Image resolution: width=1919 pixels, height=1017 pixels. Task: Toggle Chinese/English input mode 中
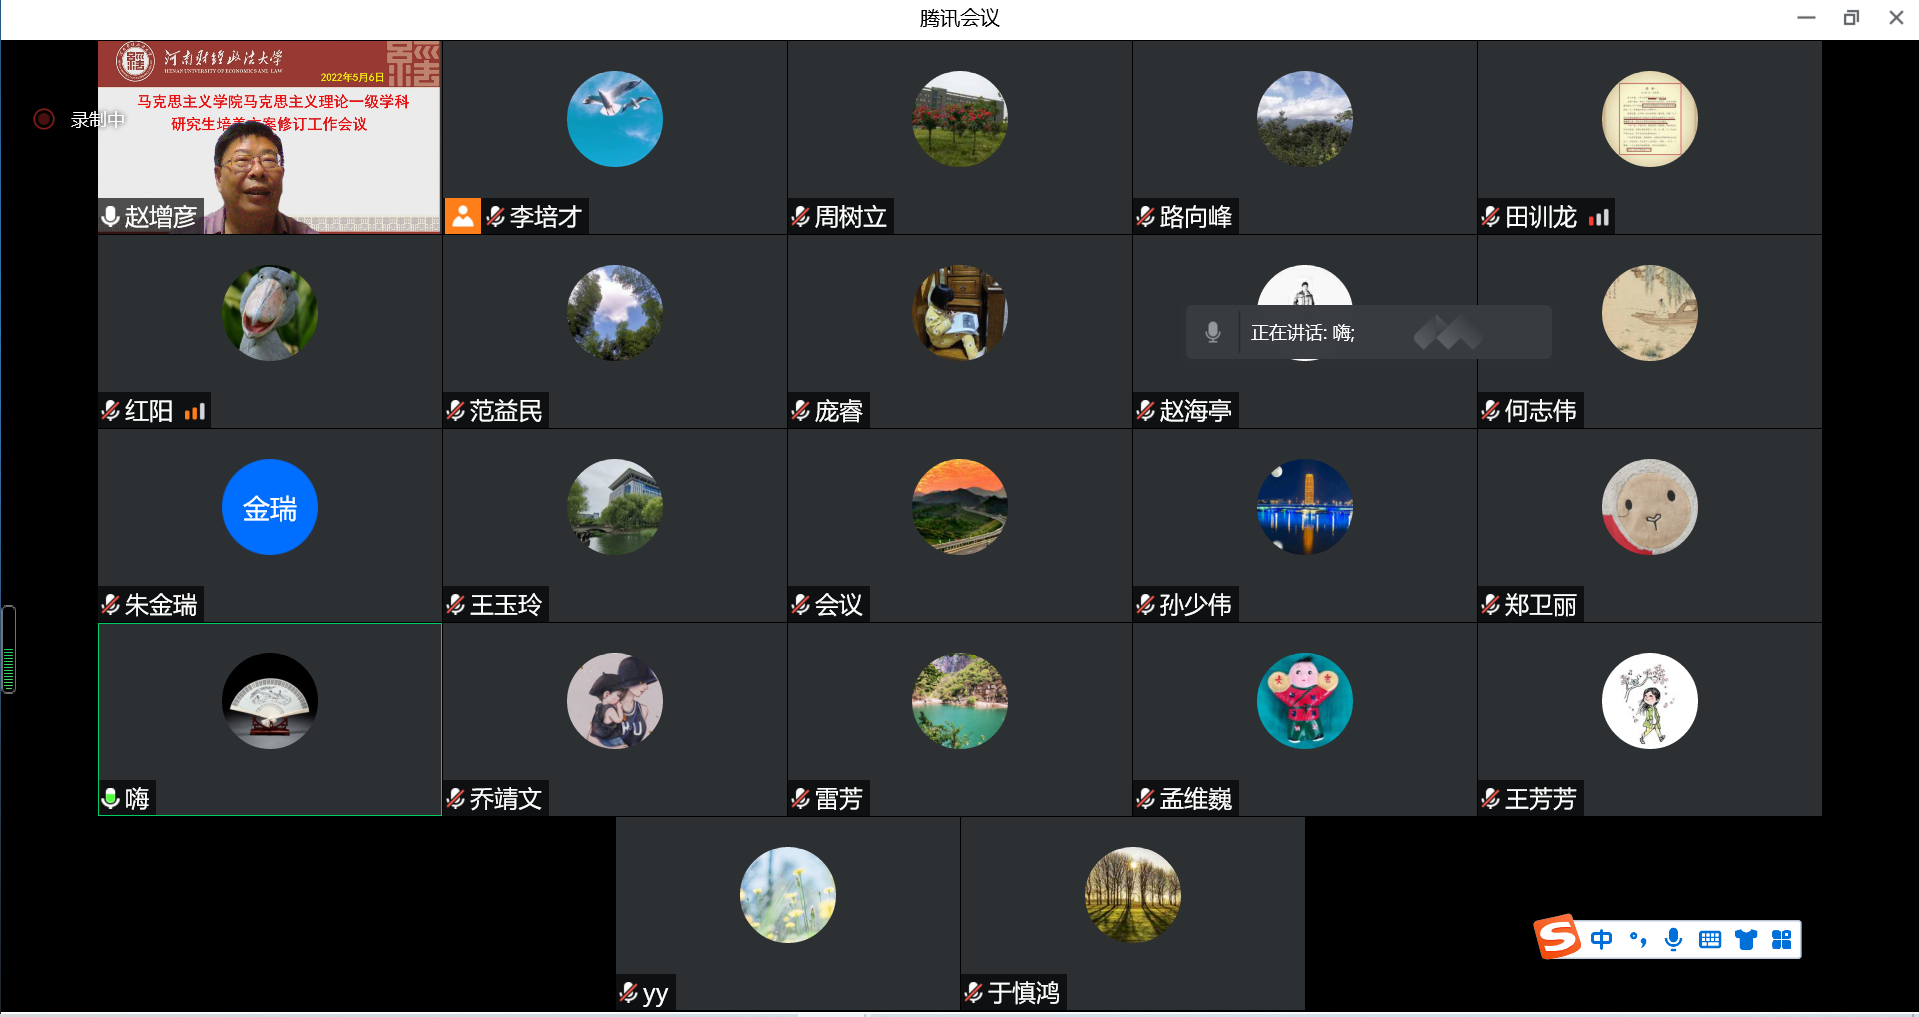pyautogui.click(x=1601, y=939)
